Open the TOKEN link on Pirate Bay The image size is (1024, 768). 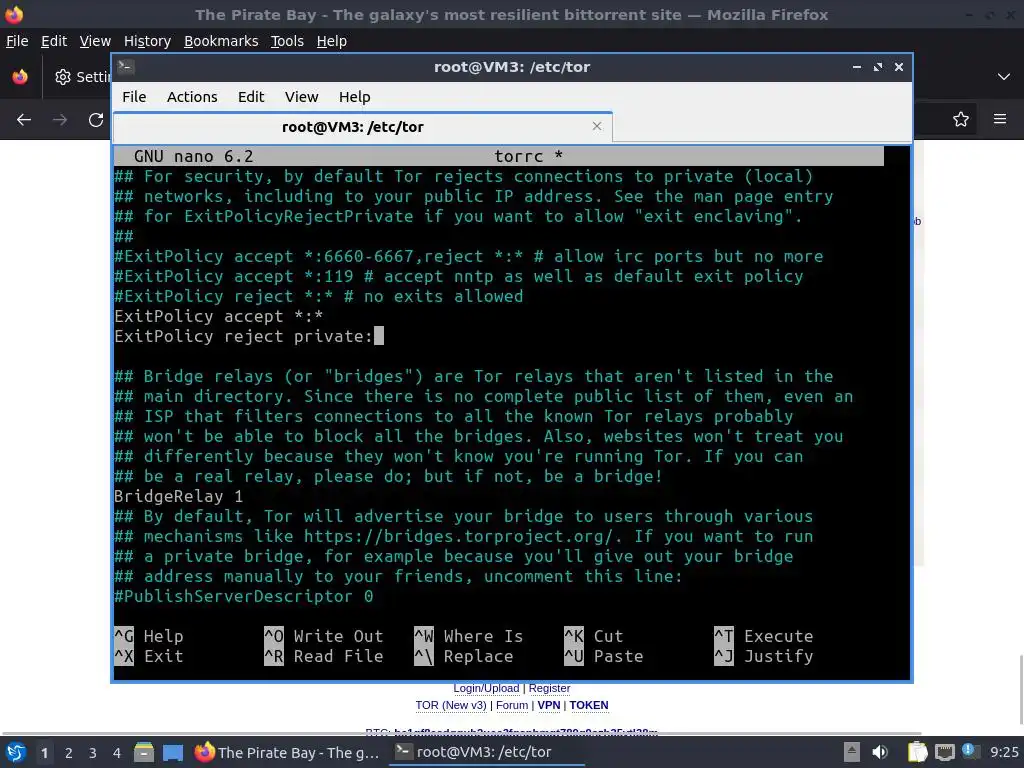pos(588,705)
